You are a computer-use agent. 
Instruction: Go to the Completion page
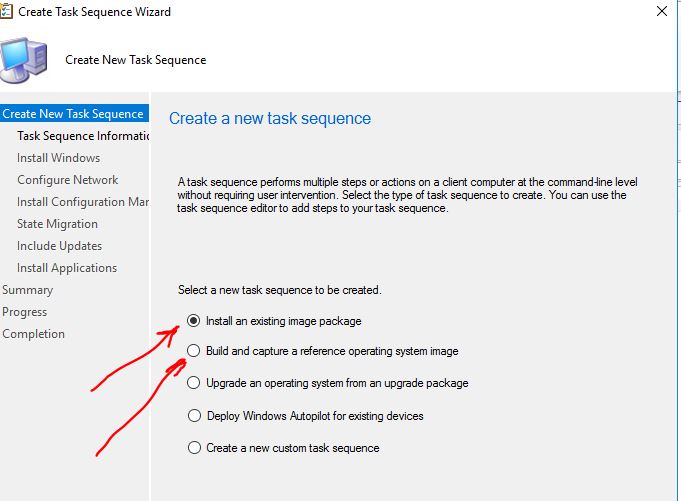33,334
